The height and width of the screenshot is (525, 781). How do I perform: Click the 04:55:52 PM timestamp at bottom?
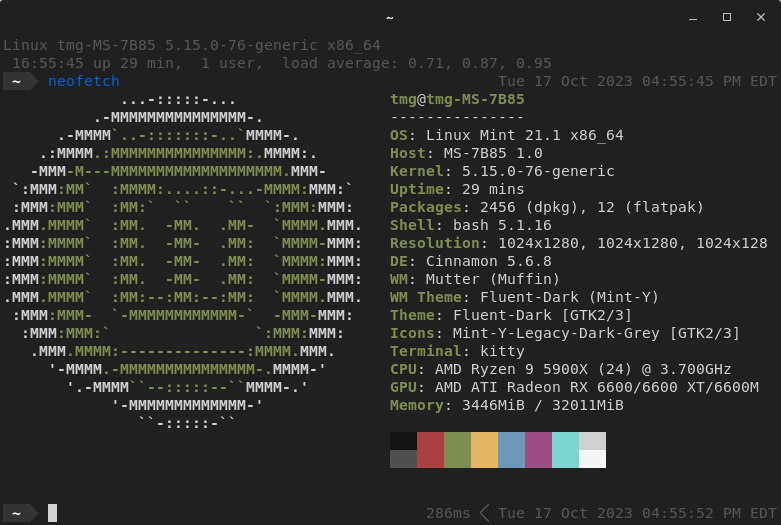tap(637, 513)
